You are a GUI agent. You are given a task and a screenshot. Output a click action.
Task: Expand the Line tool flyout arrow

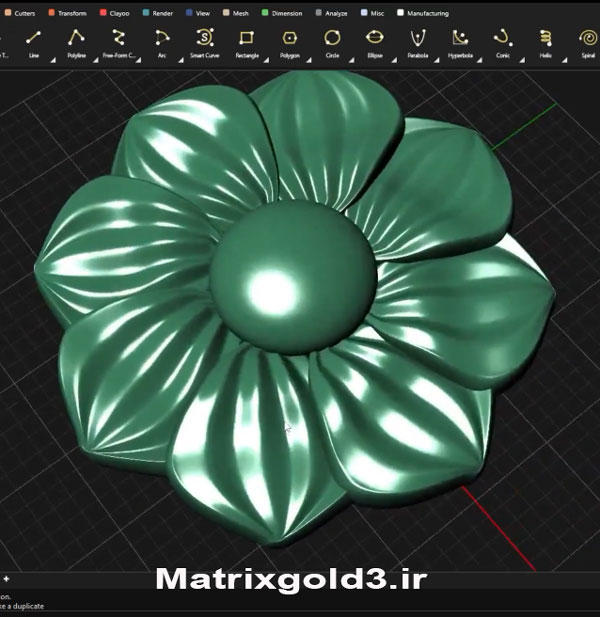click(x=53, y=60)
